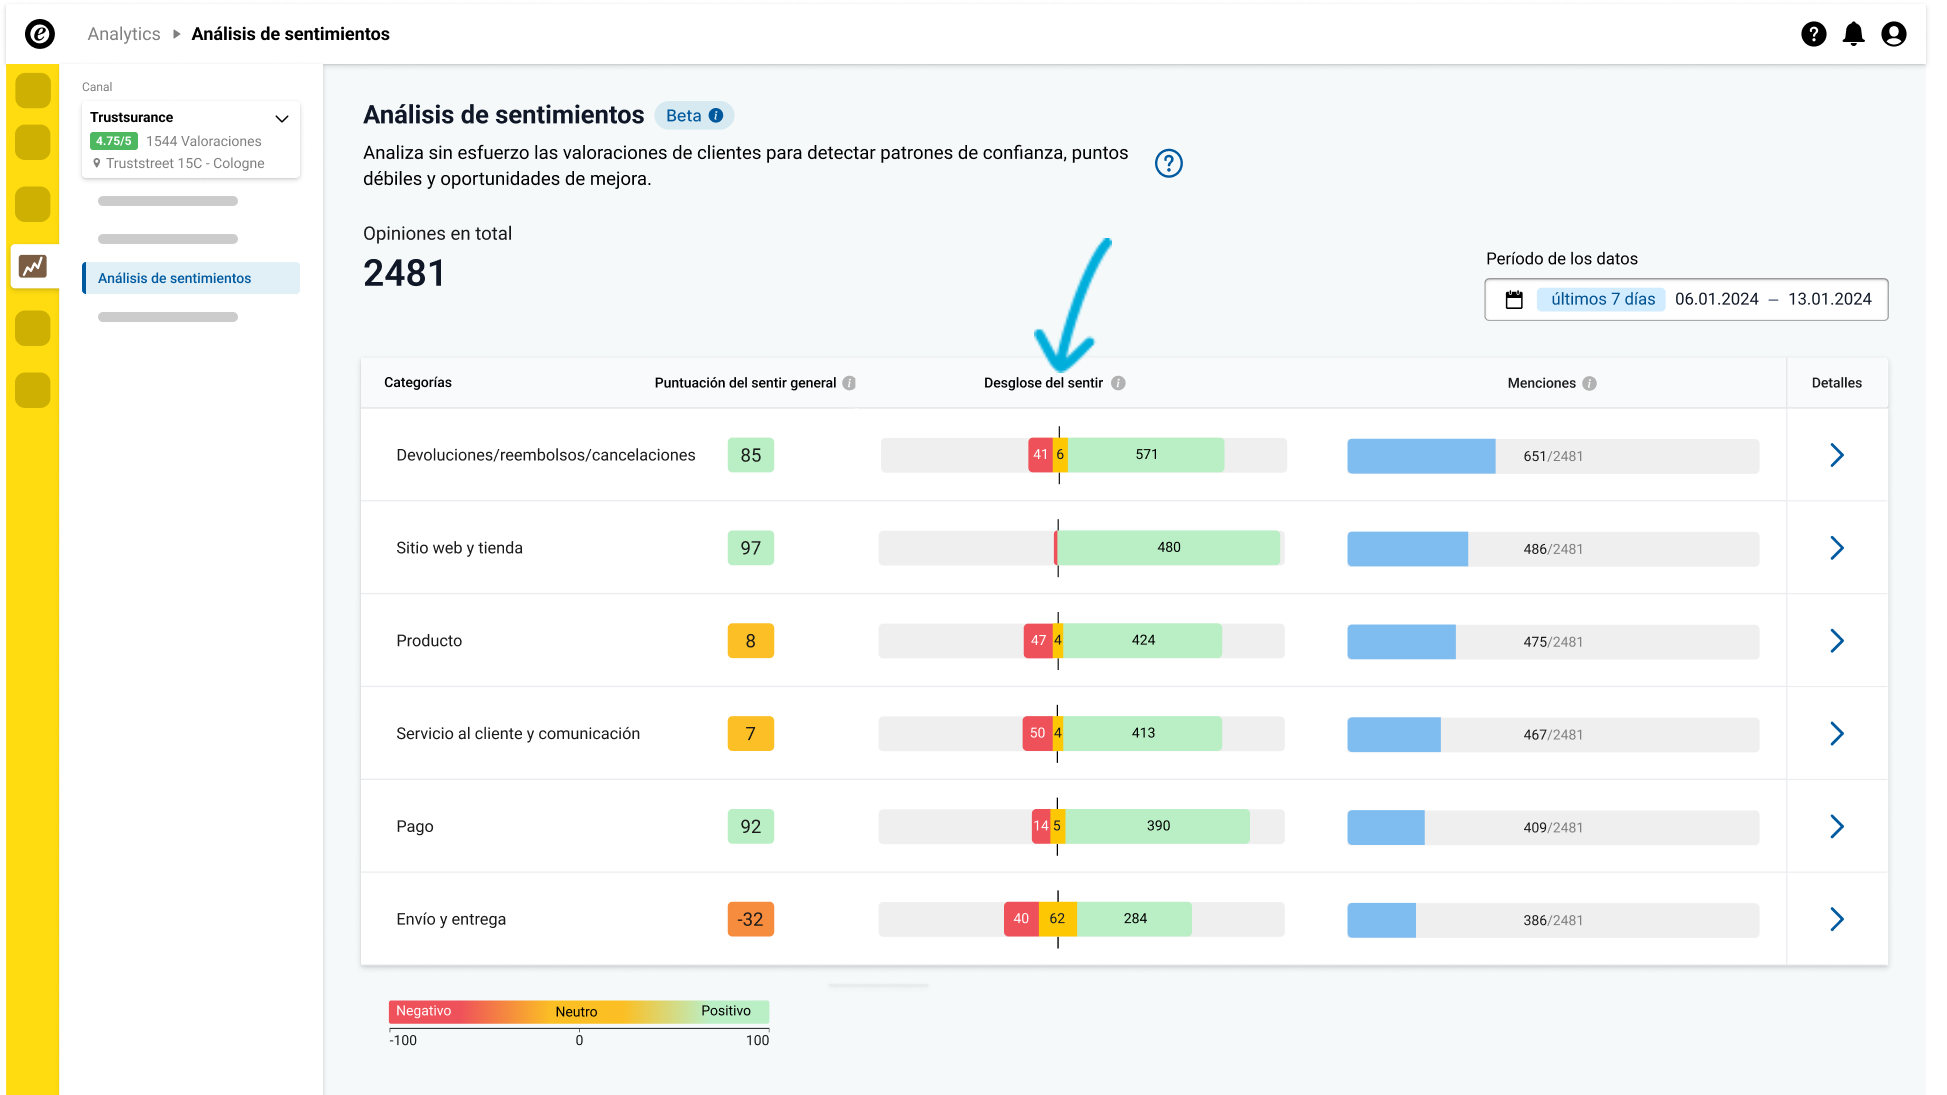Viewport: 1947px width, 1095px height.
Task: Click the Beta info icon
Action: click(x=716, y=116)
